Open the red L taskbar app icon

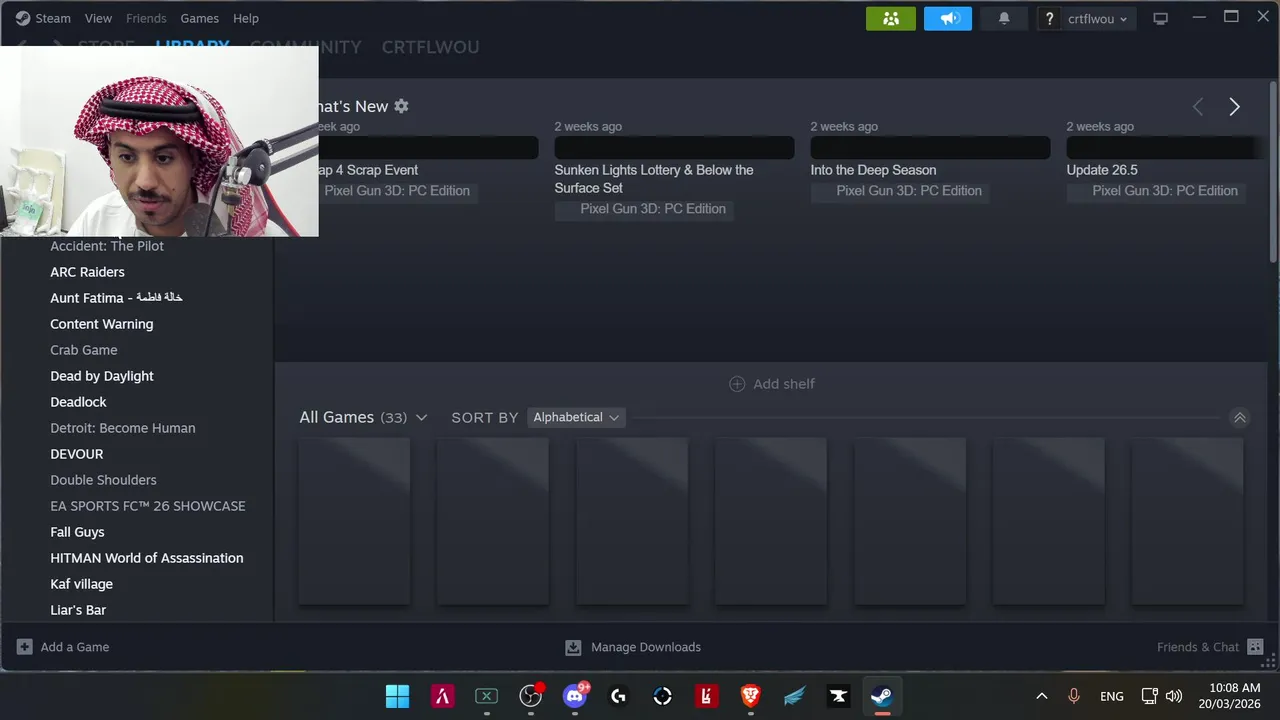[x=707, y=696]
